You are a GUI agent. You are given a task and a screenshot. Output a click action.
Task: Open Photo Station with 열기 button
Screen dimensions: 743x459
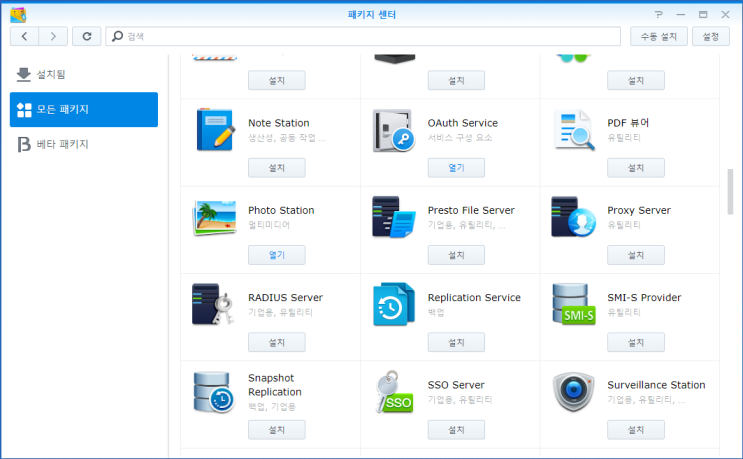coord(277,255)
